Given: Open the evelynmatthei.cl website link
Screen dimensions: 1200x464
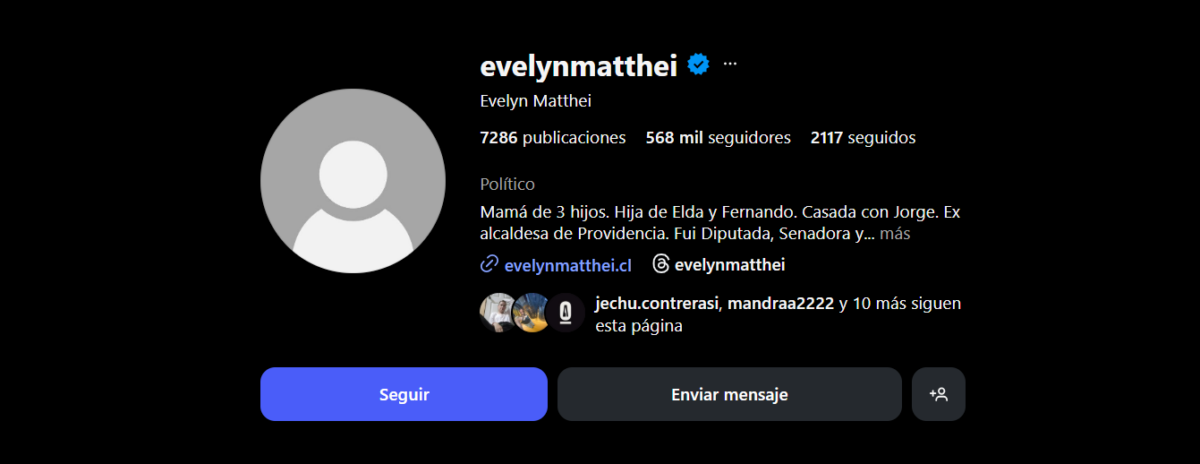Looking at the screenshot, I should coord(568,265).
